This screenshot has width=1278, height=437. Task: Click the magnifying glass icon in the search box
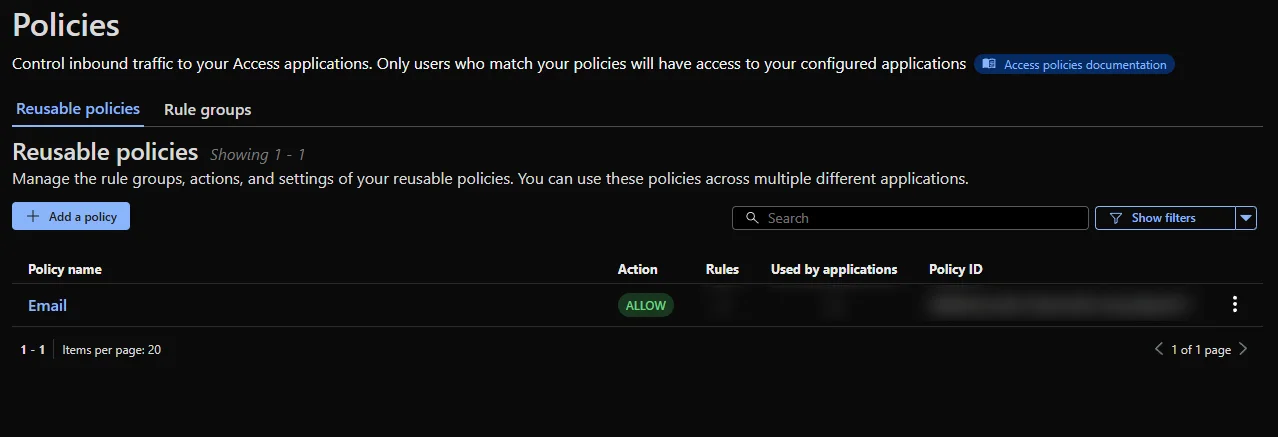(751, 218)
